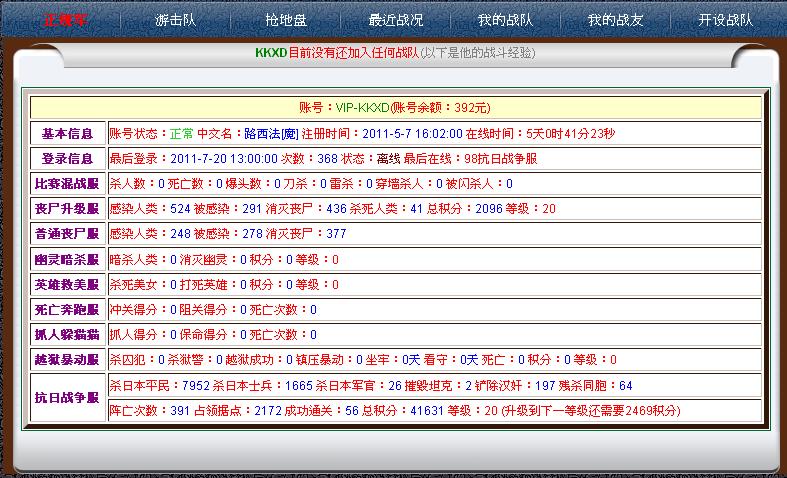Click 爆头数 text in 比赛混战服 row

point(243,184)
